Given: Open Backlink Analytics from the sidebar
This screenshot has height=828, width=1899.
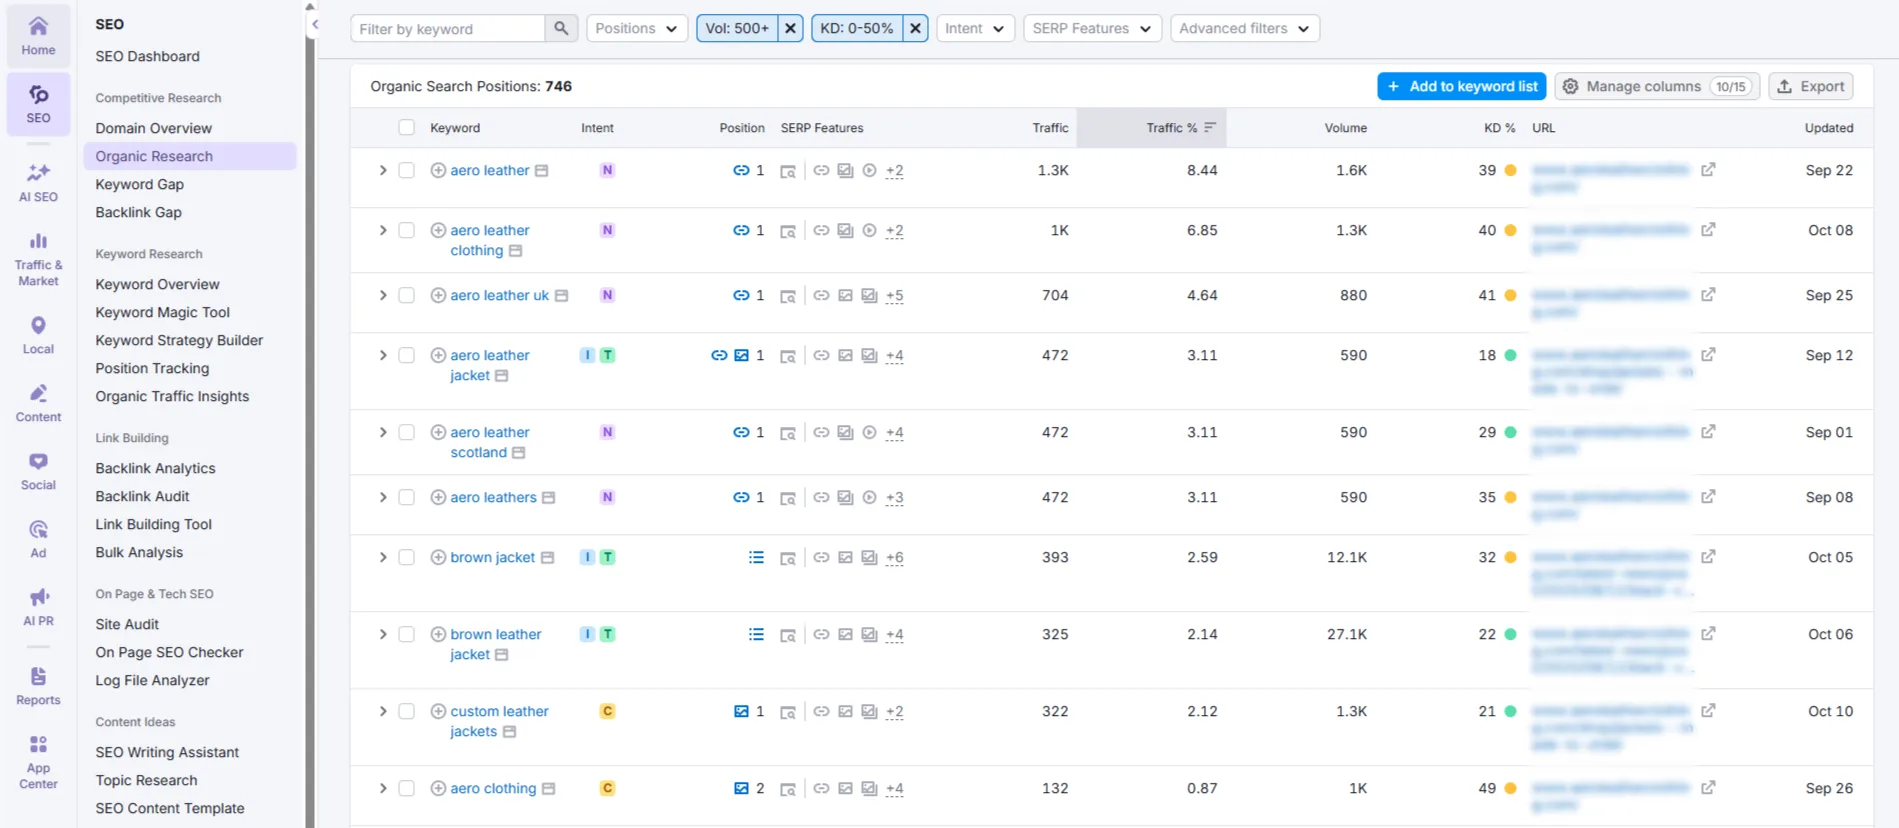Looking at the screenshot, I should point(155,468).
